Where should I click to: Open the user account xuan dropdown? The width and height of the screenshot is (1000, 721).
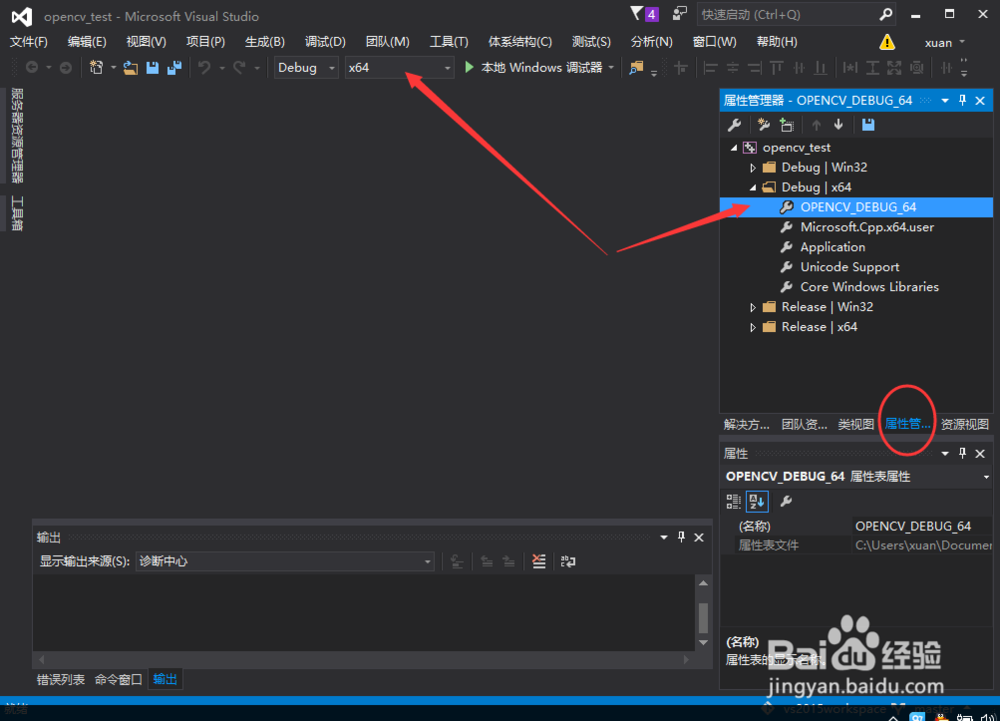pyautogui.click(x=945, y=43)
